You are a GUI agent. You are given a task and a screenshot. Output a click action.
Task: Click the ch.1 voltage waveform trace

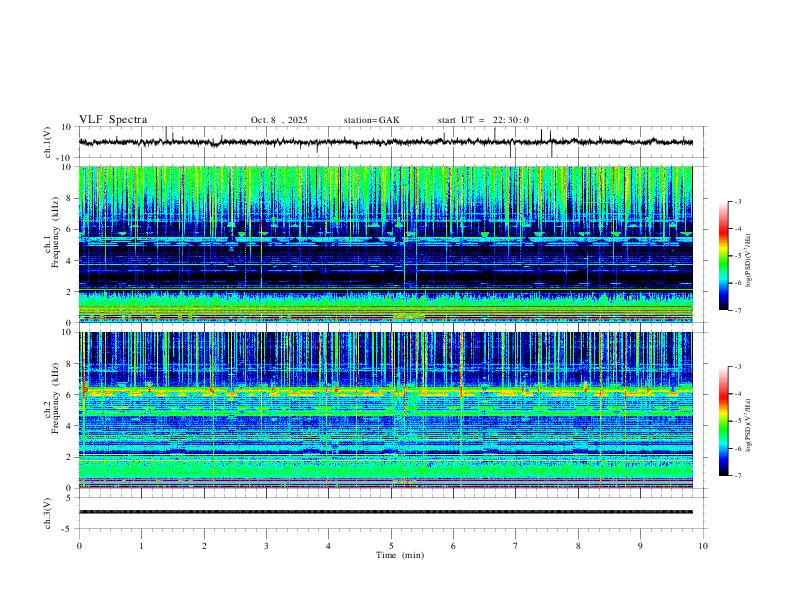click(x=386, y=142)
